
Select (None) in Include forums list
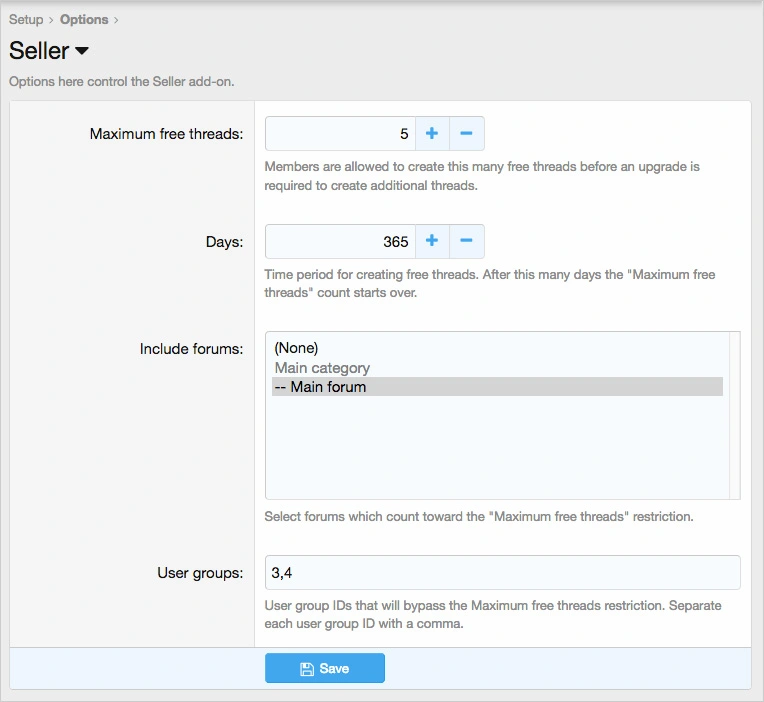(x=296, y=348)
